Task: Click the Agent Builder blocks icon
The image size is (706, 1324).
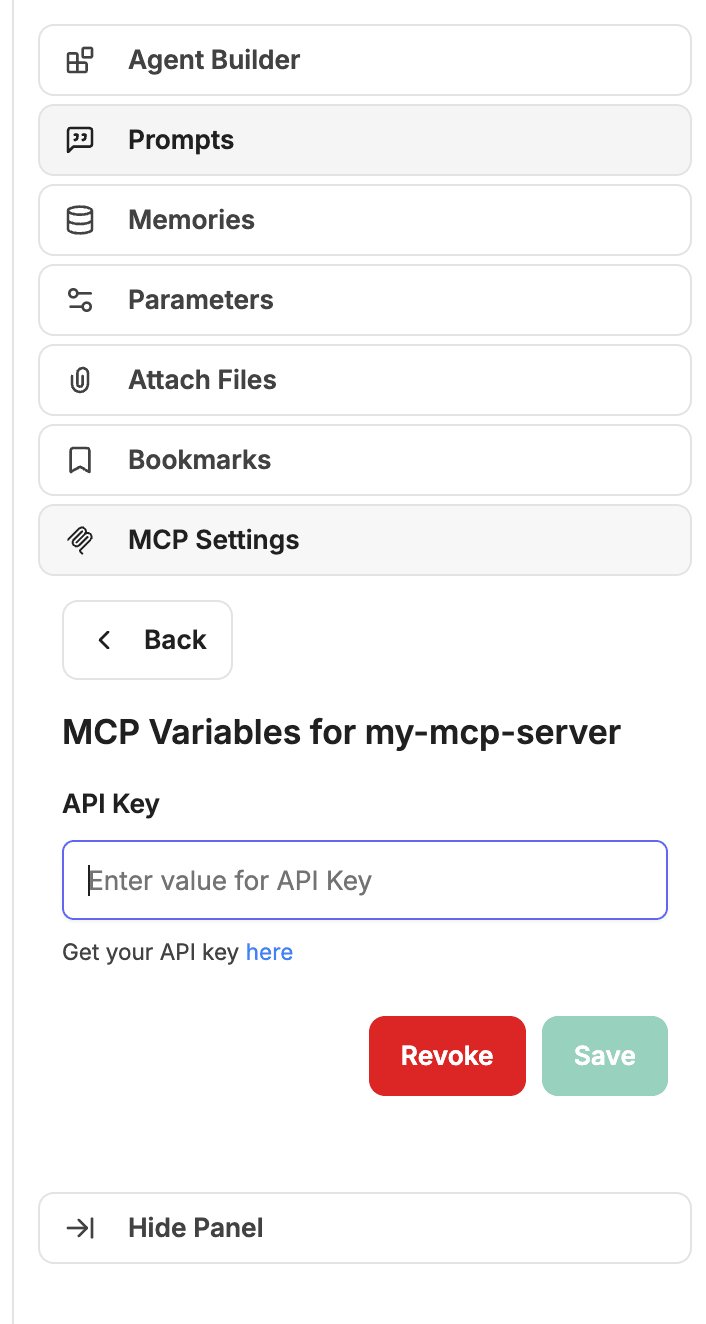Action: click(80, 60)
